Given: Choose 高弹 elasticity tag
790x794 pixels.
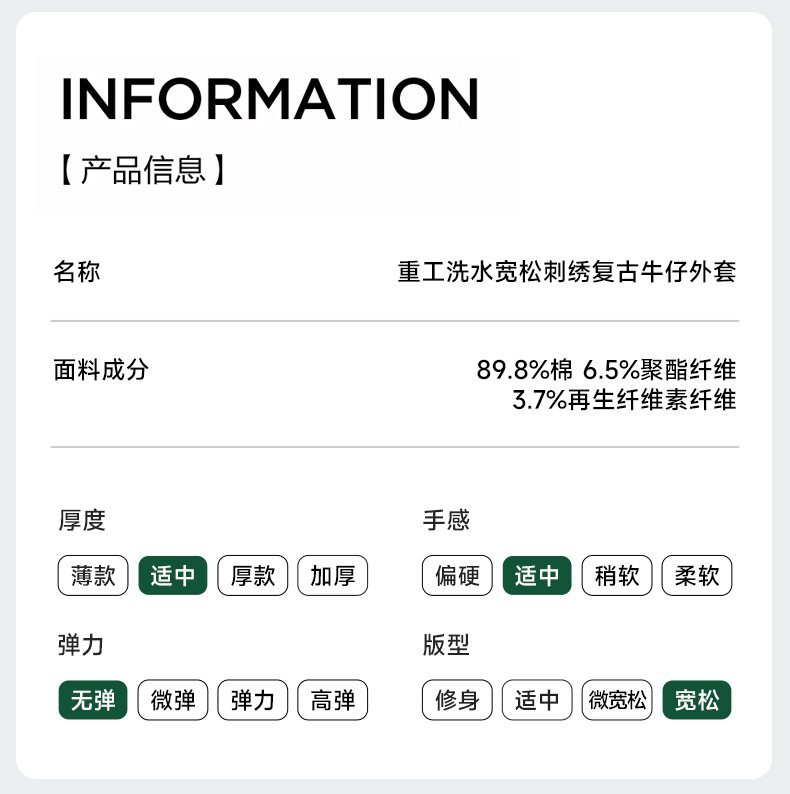Looking at the screenshot, I should click(x=333, y=701).
